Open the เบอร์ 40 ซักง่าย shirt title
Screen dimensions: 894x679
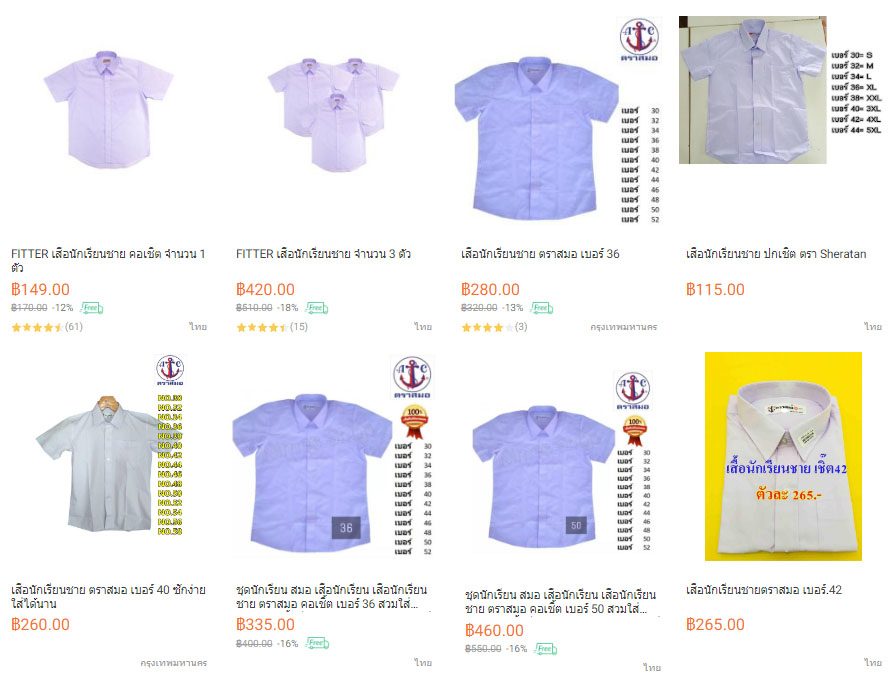[108, 596]
